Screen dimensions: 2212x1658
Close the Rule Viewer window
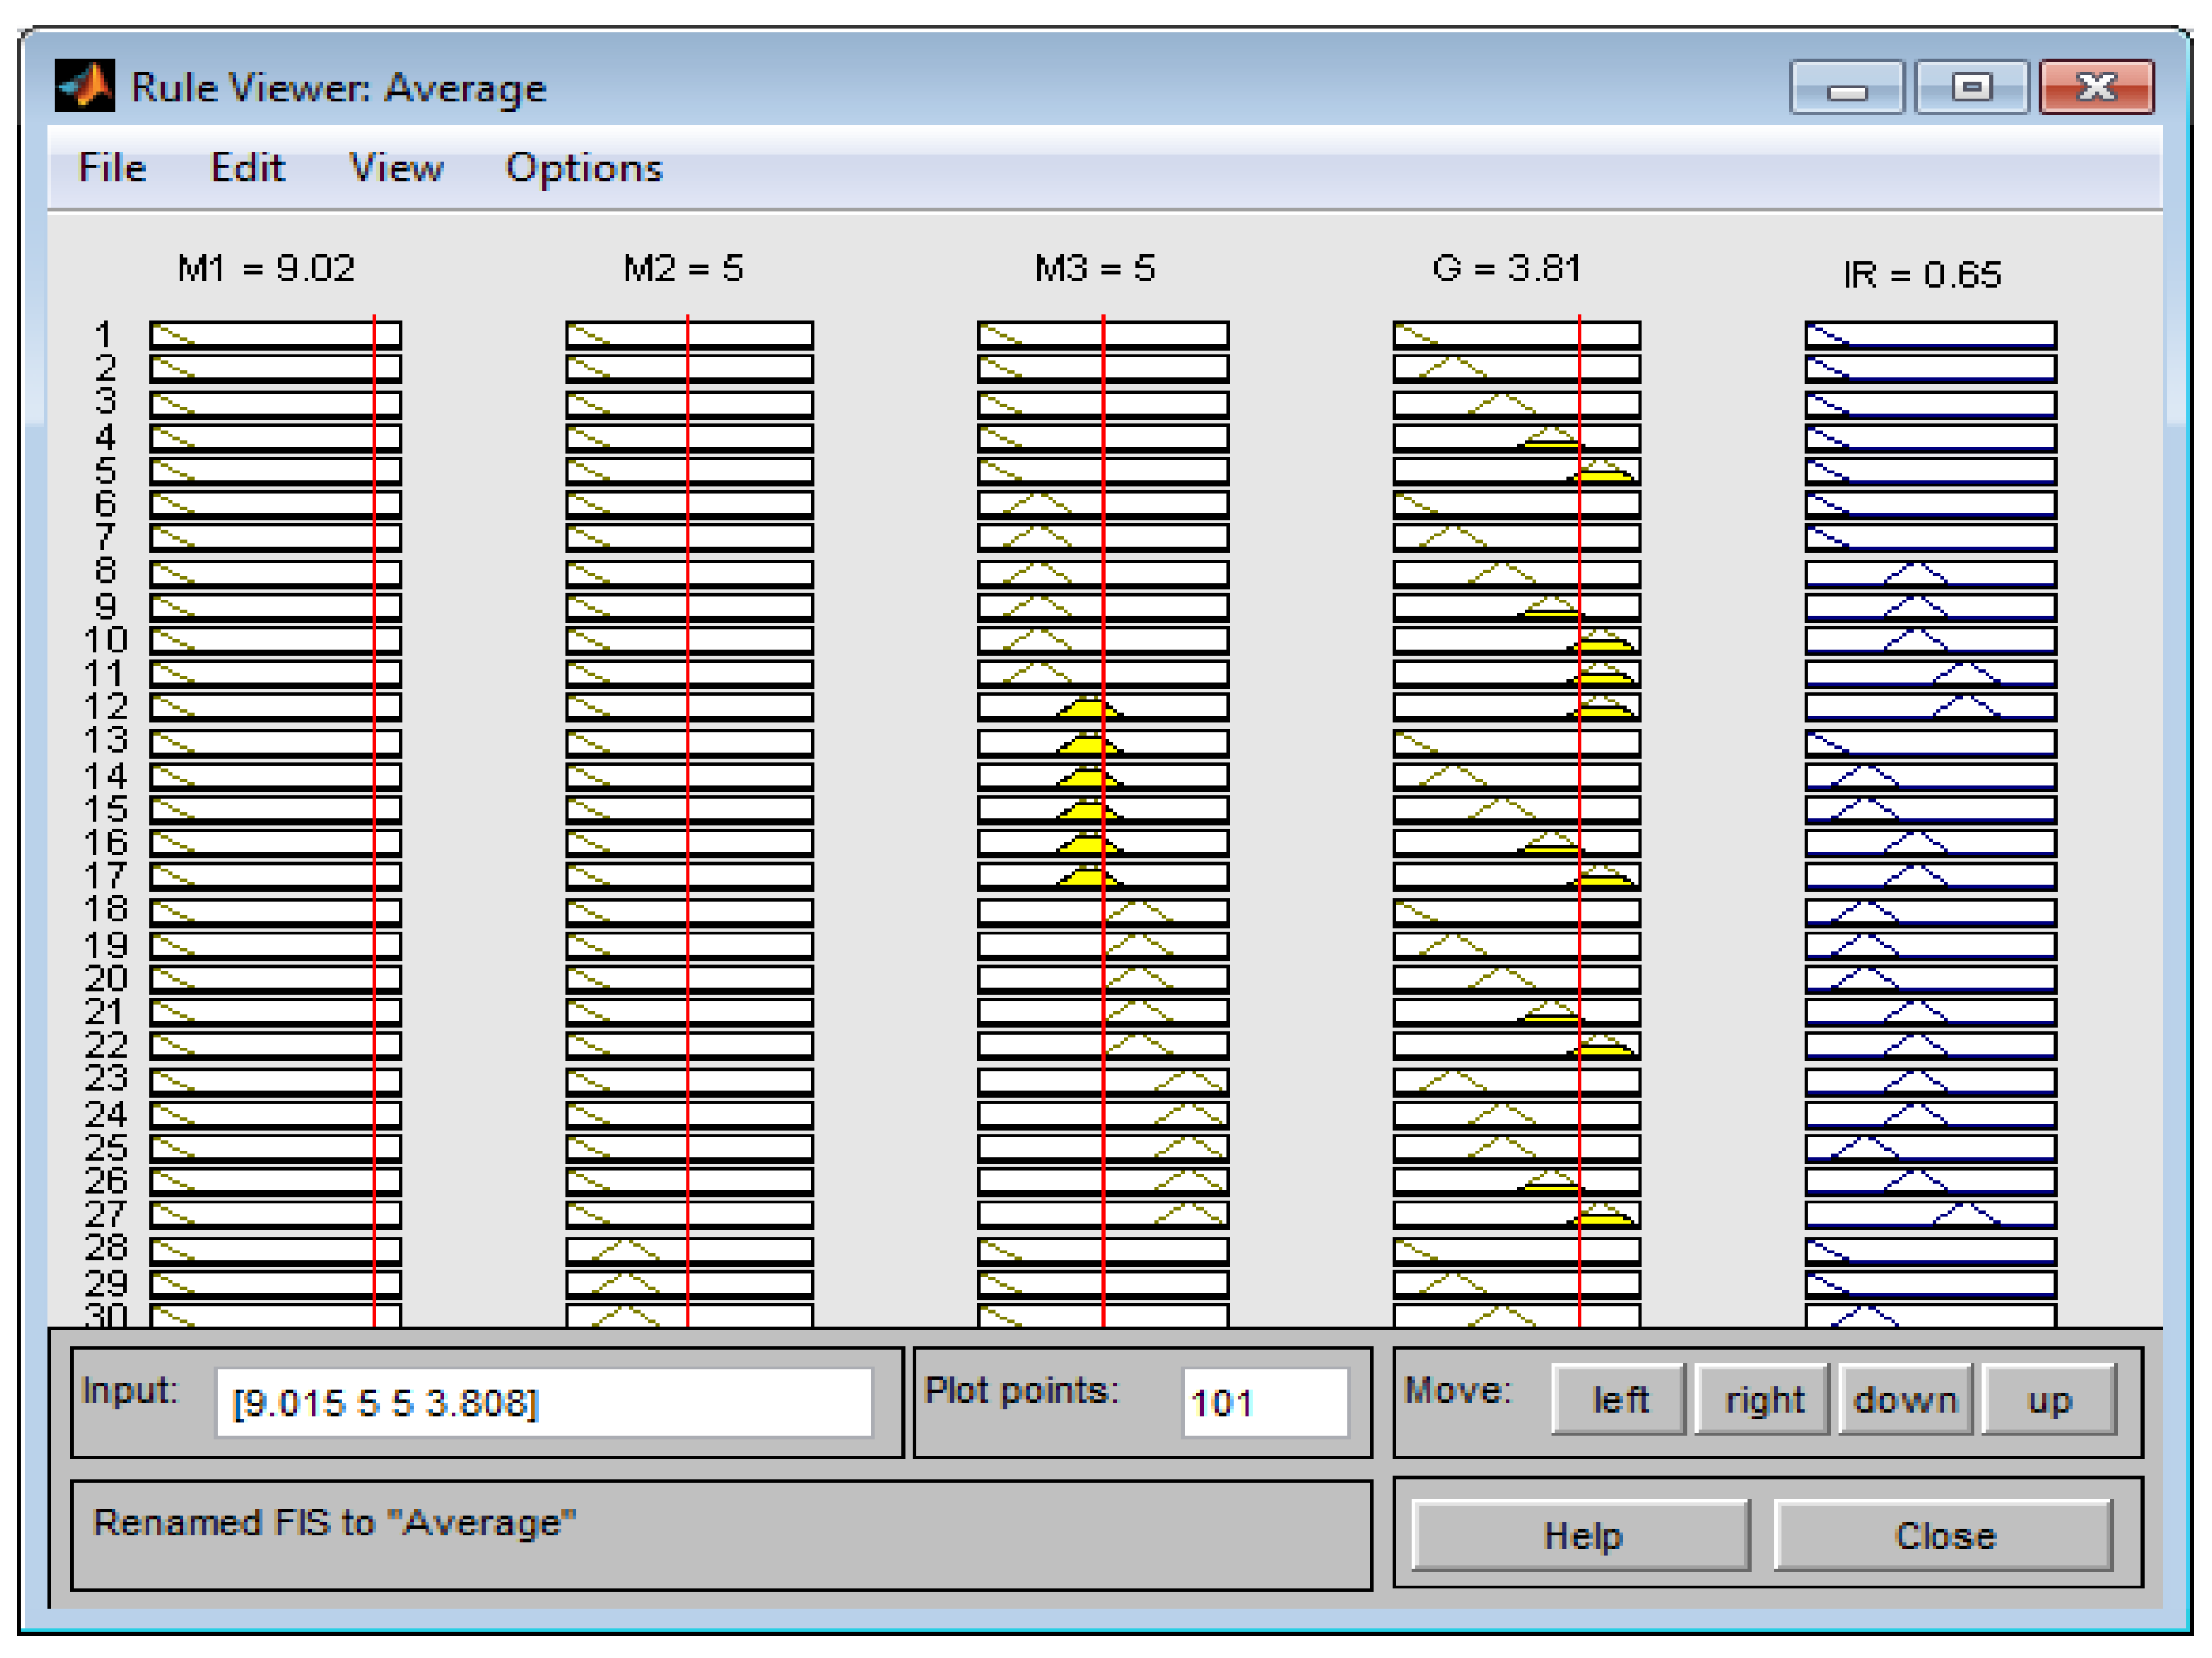pos(2096,87)
